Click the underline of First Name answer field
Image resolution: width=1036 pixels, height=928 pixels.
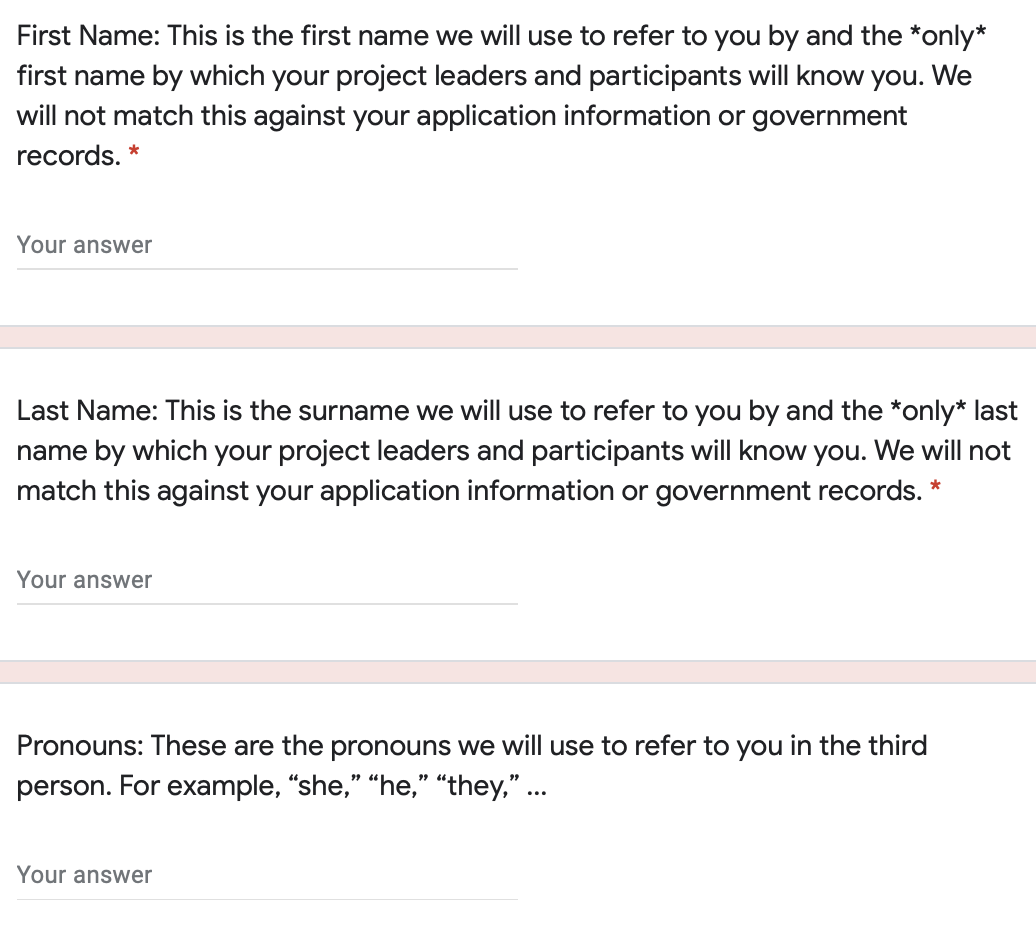[267, 268]
